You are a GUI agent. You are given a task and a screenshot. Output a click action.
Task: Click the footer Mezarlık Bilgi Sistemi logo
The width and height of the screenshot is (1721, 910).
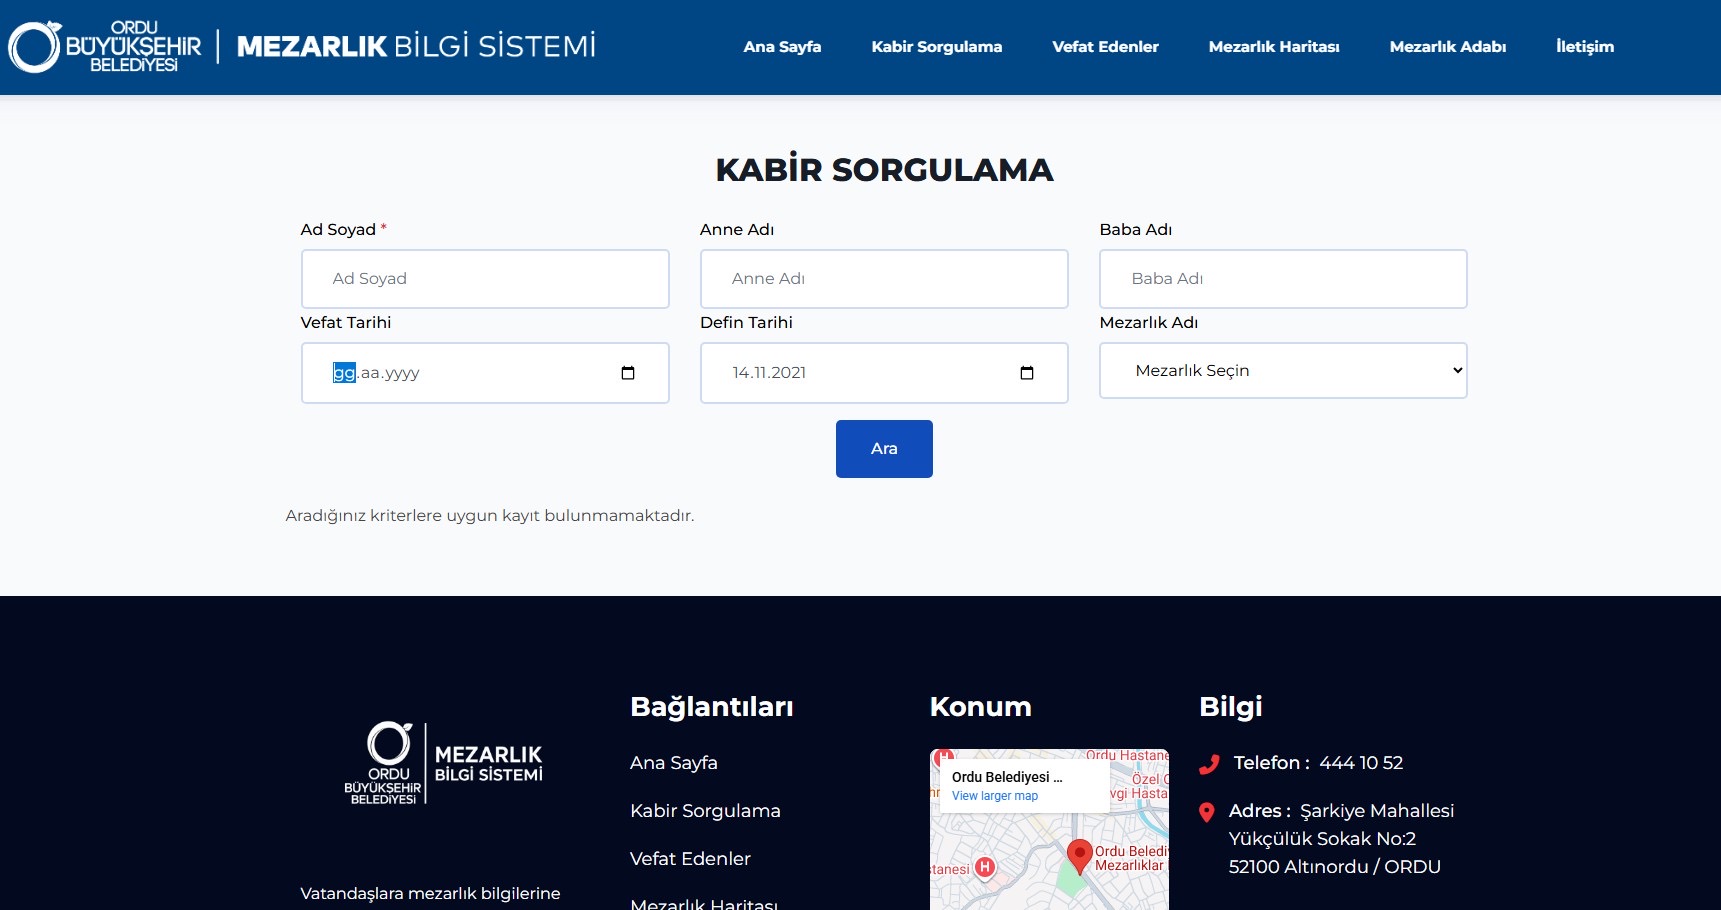443,763
